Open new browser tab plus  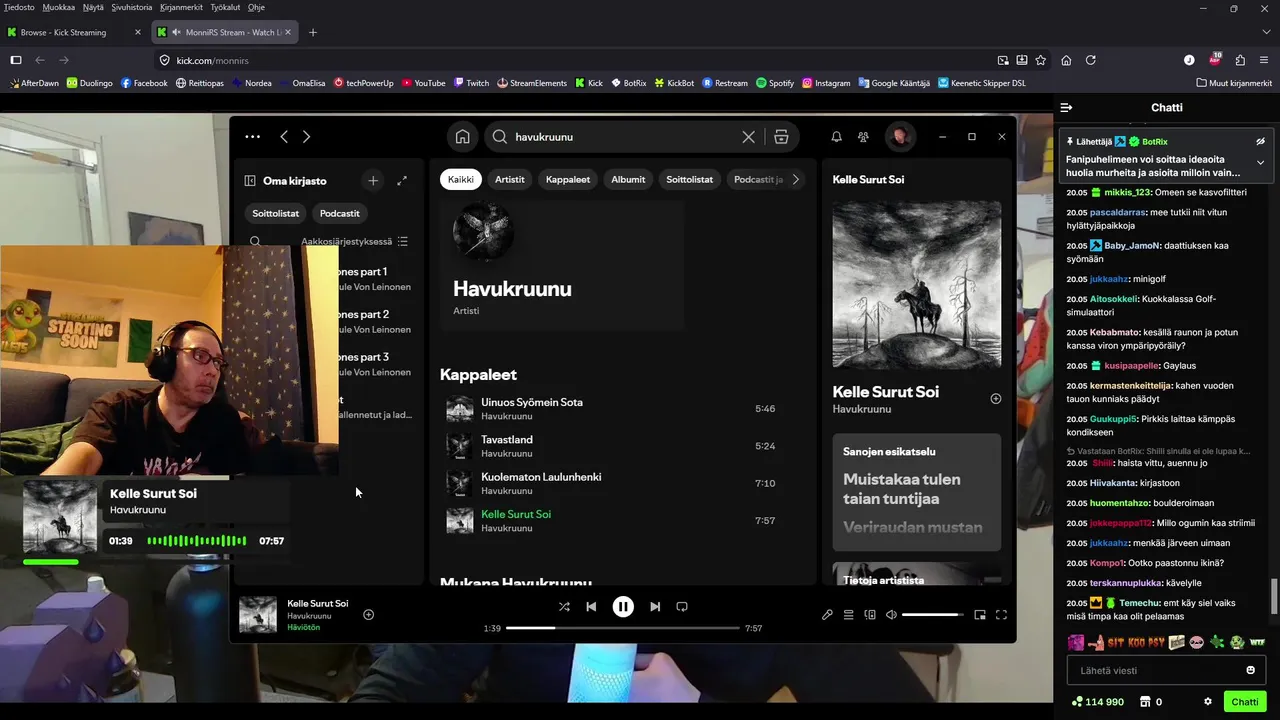(x=313, y=32)
